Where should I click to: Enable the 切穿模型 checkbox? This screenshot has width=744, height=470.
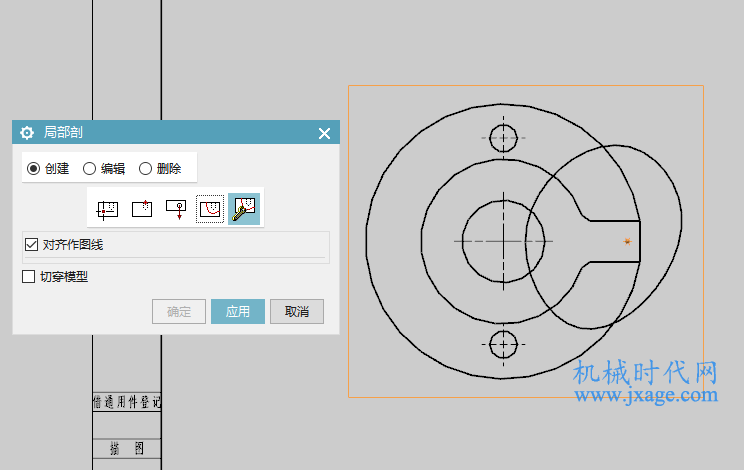(x=28, y=276)
